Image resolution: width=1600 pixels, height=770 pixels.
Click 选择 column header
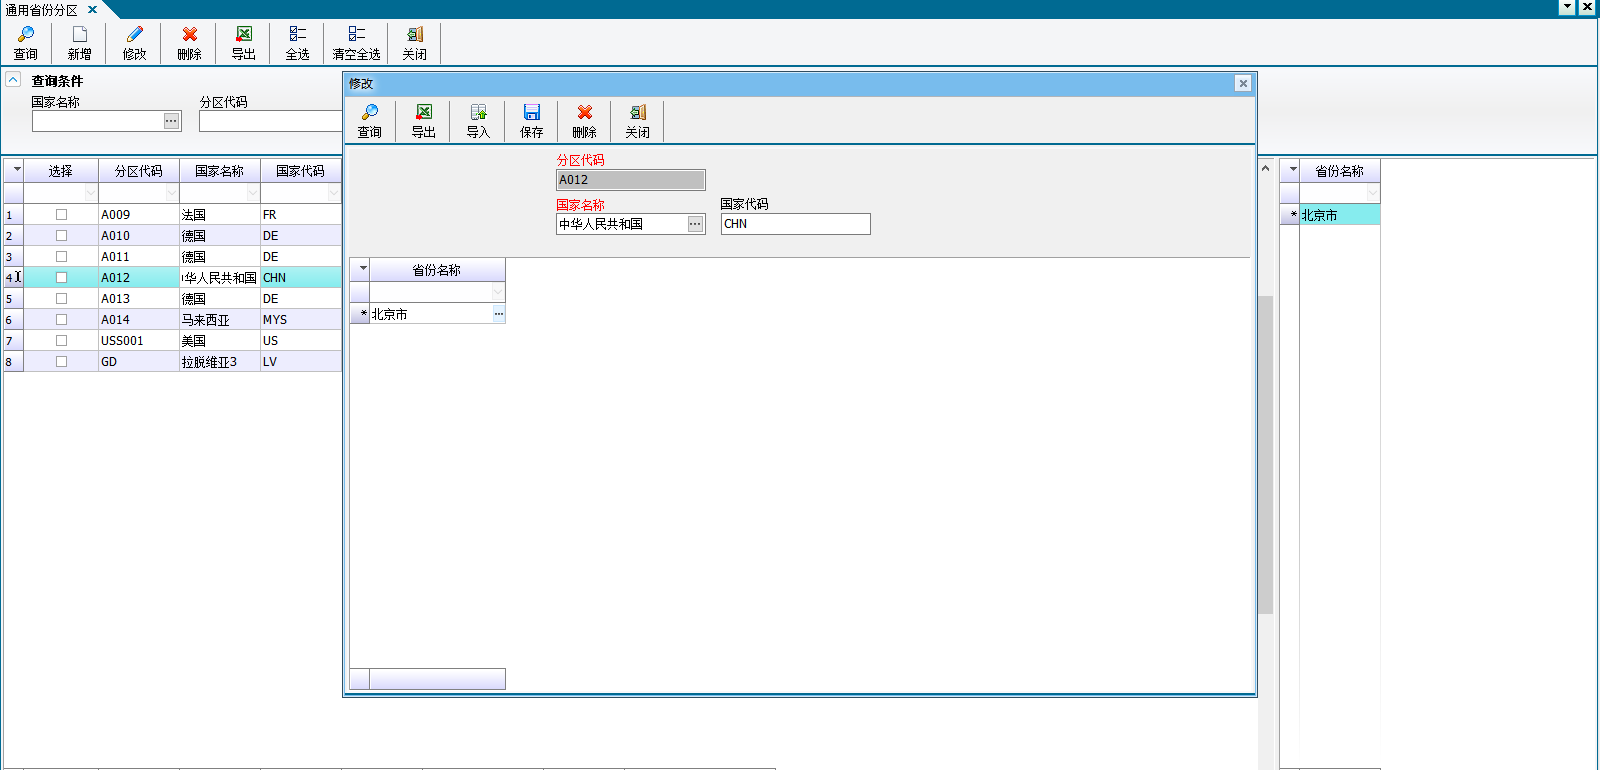click(x=61, y=171)
